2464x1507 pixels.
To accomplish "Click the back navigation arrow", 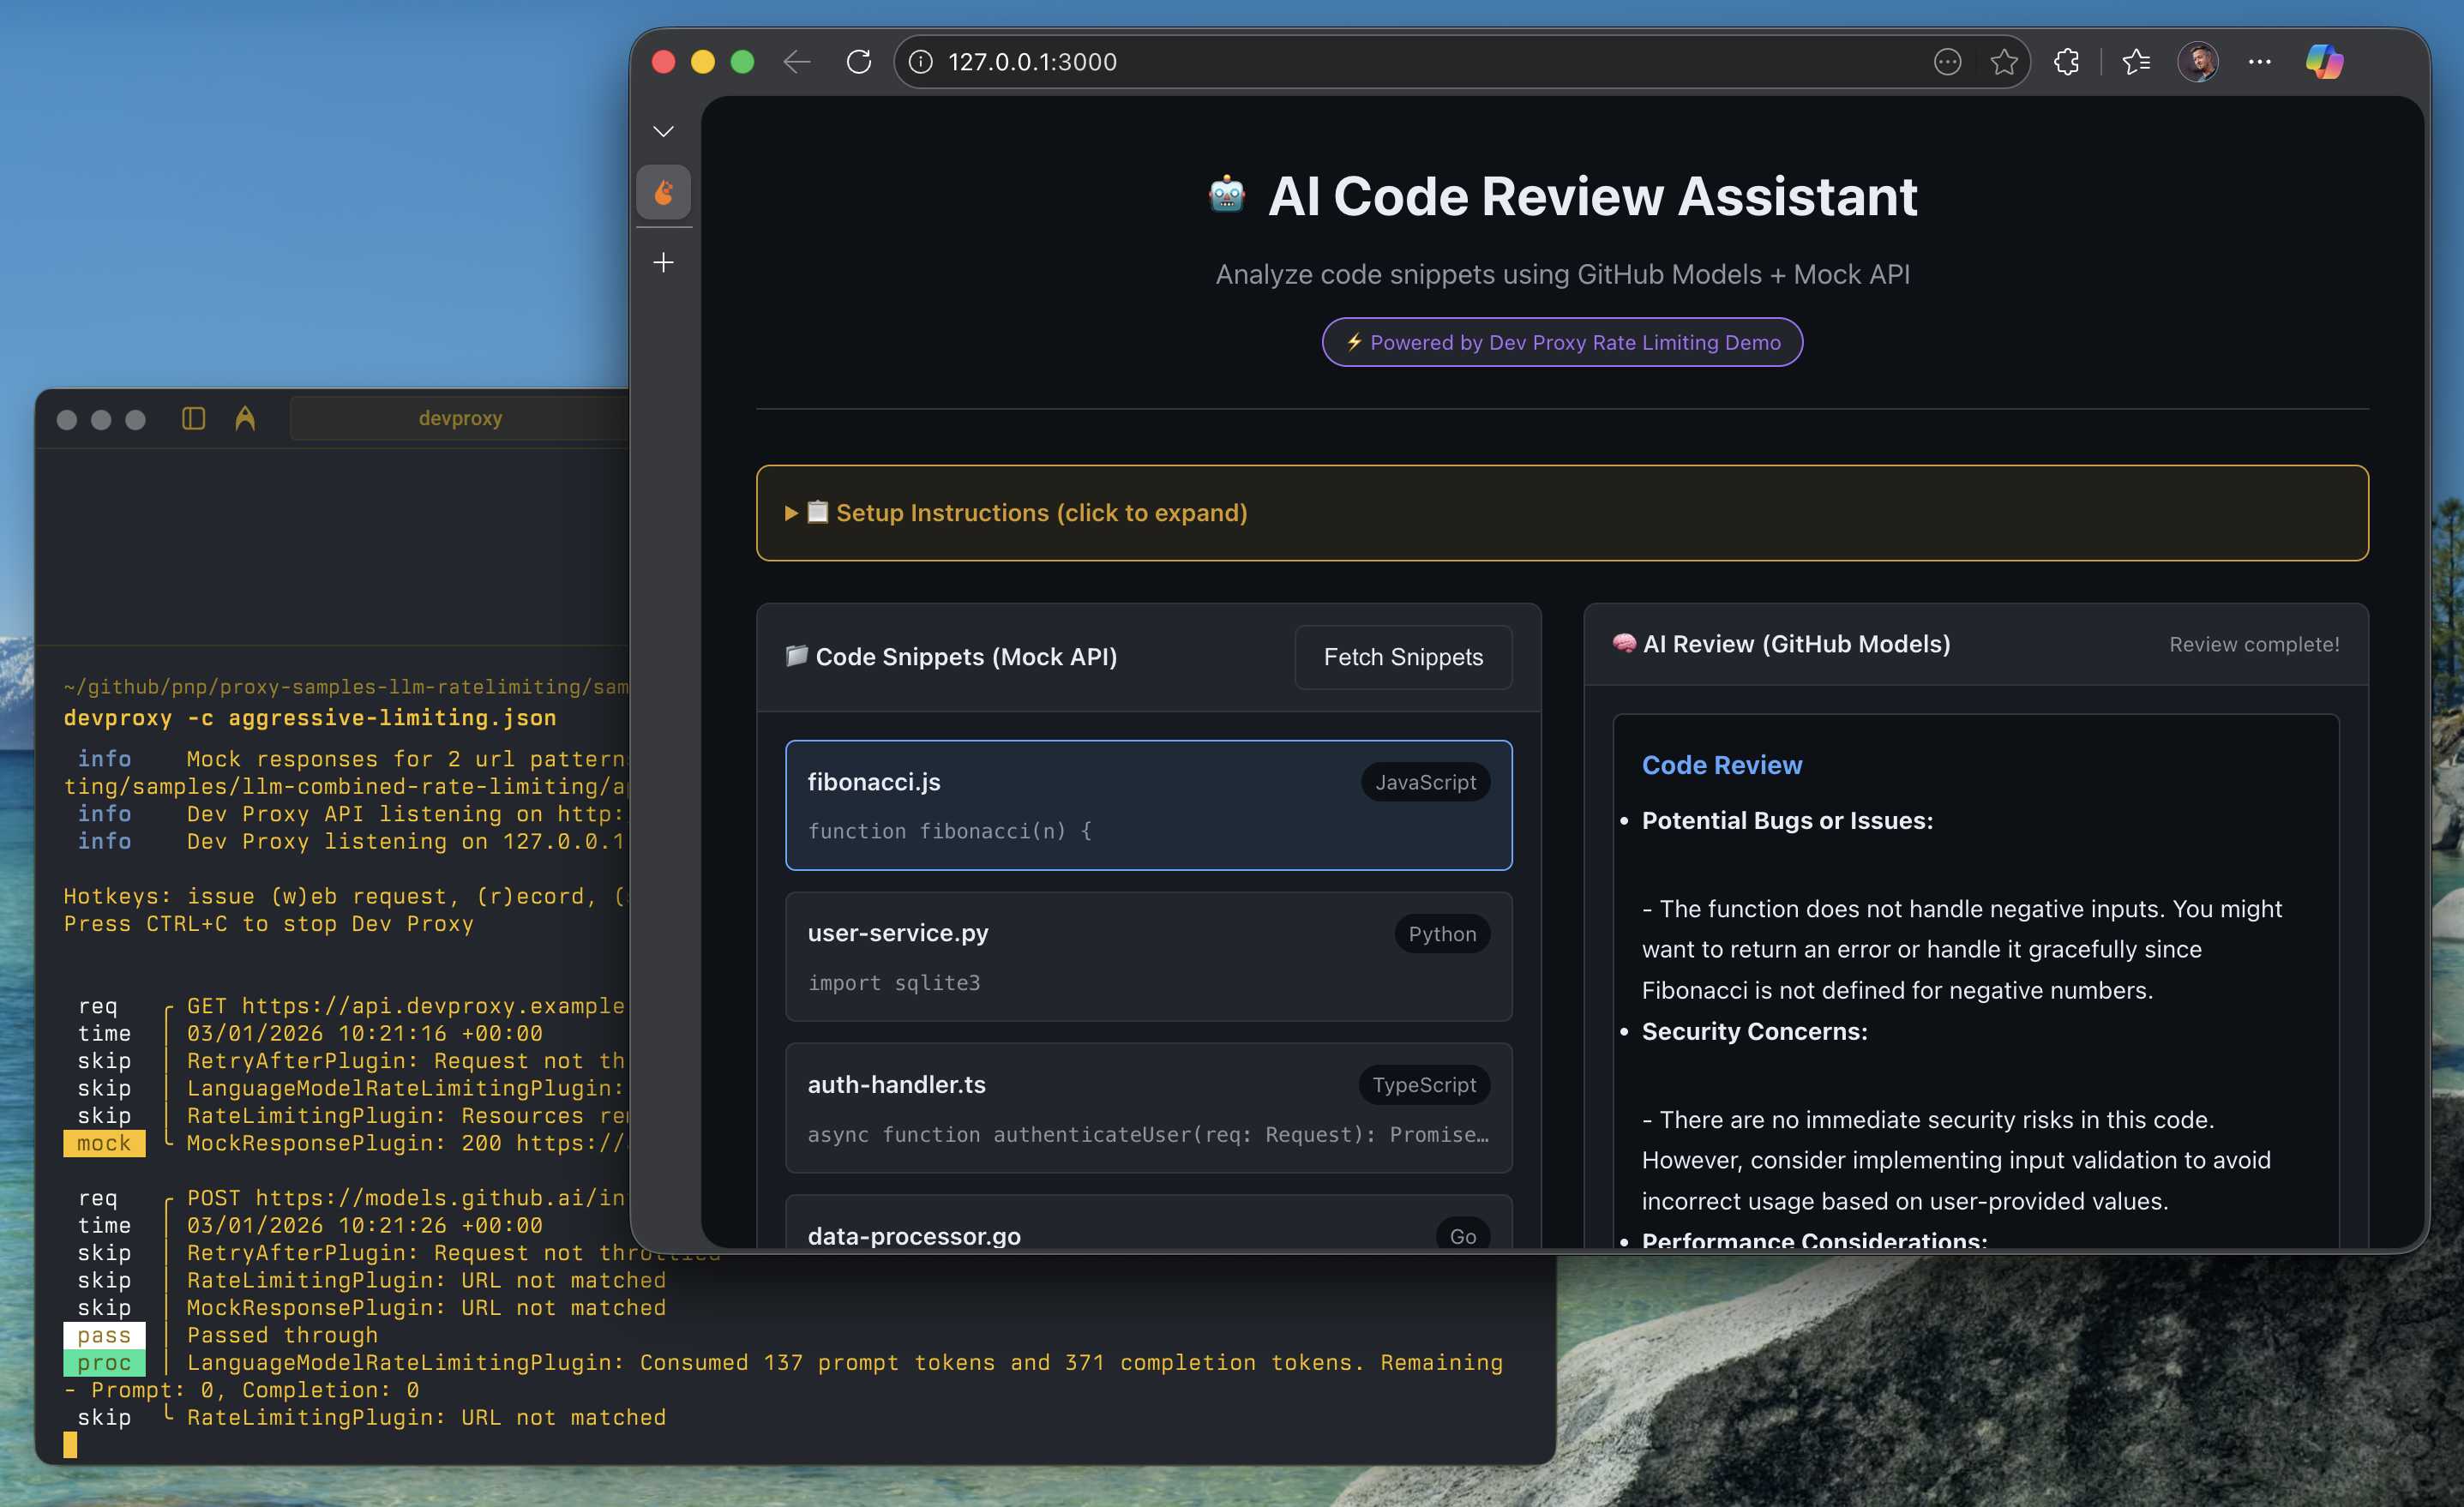I will coord(797,61).
